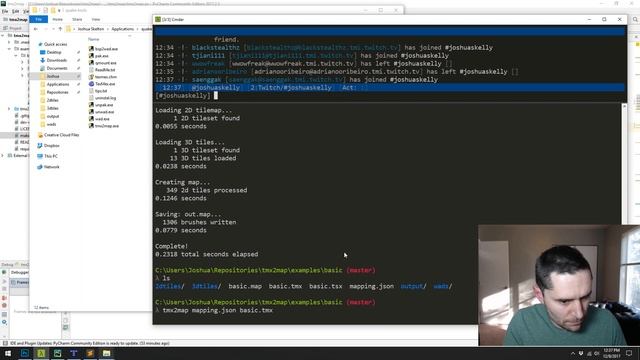640x360 pixels.
Task: Open the Windows Start menu
Action: tap(8, 353)
